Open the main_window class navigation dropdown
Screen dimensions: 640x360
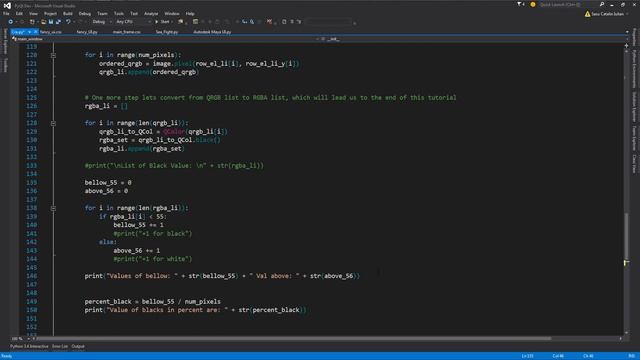pyautogui.click(x=165, y=39)
